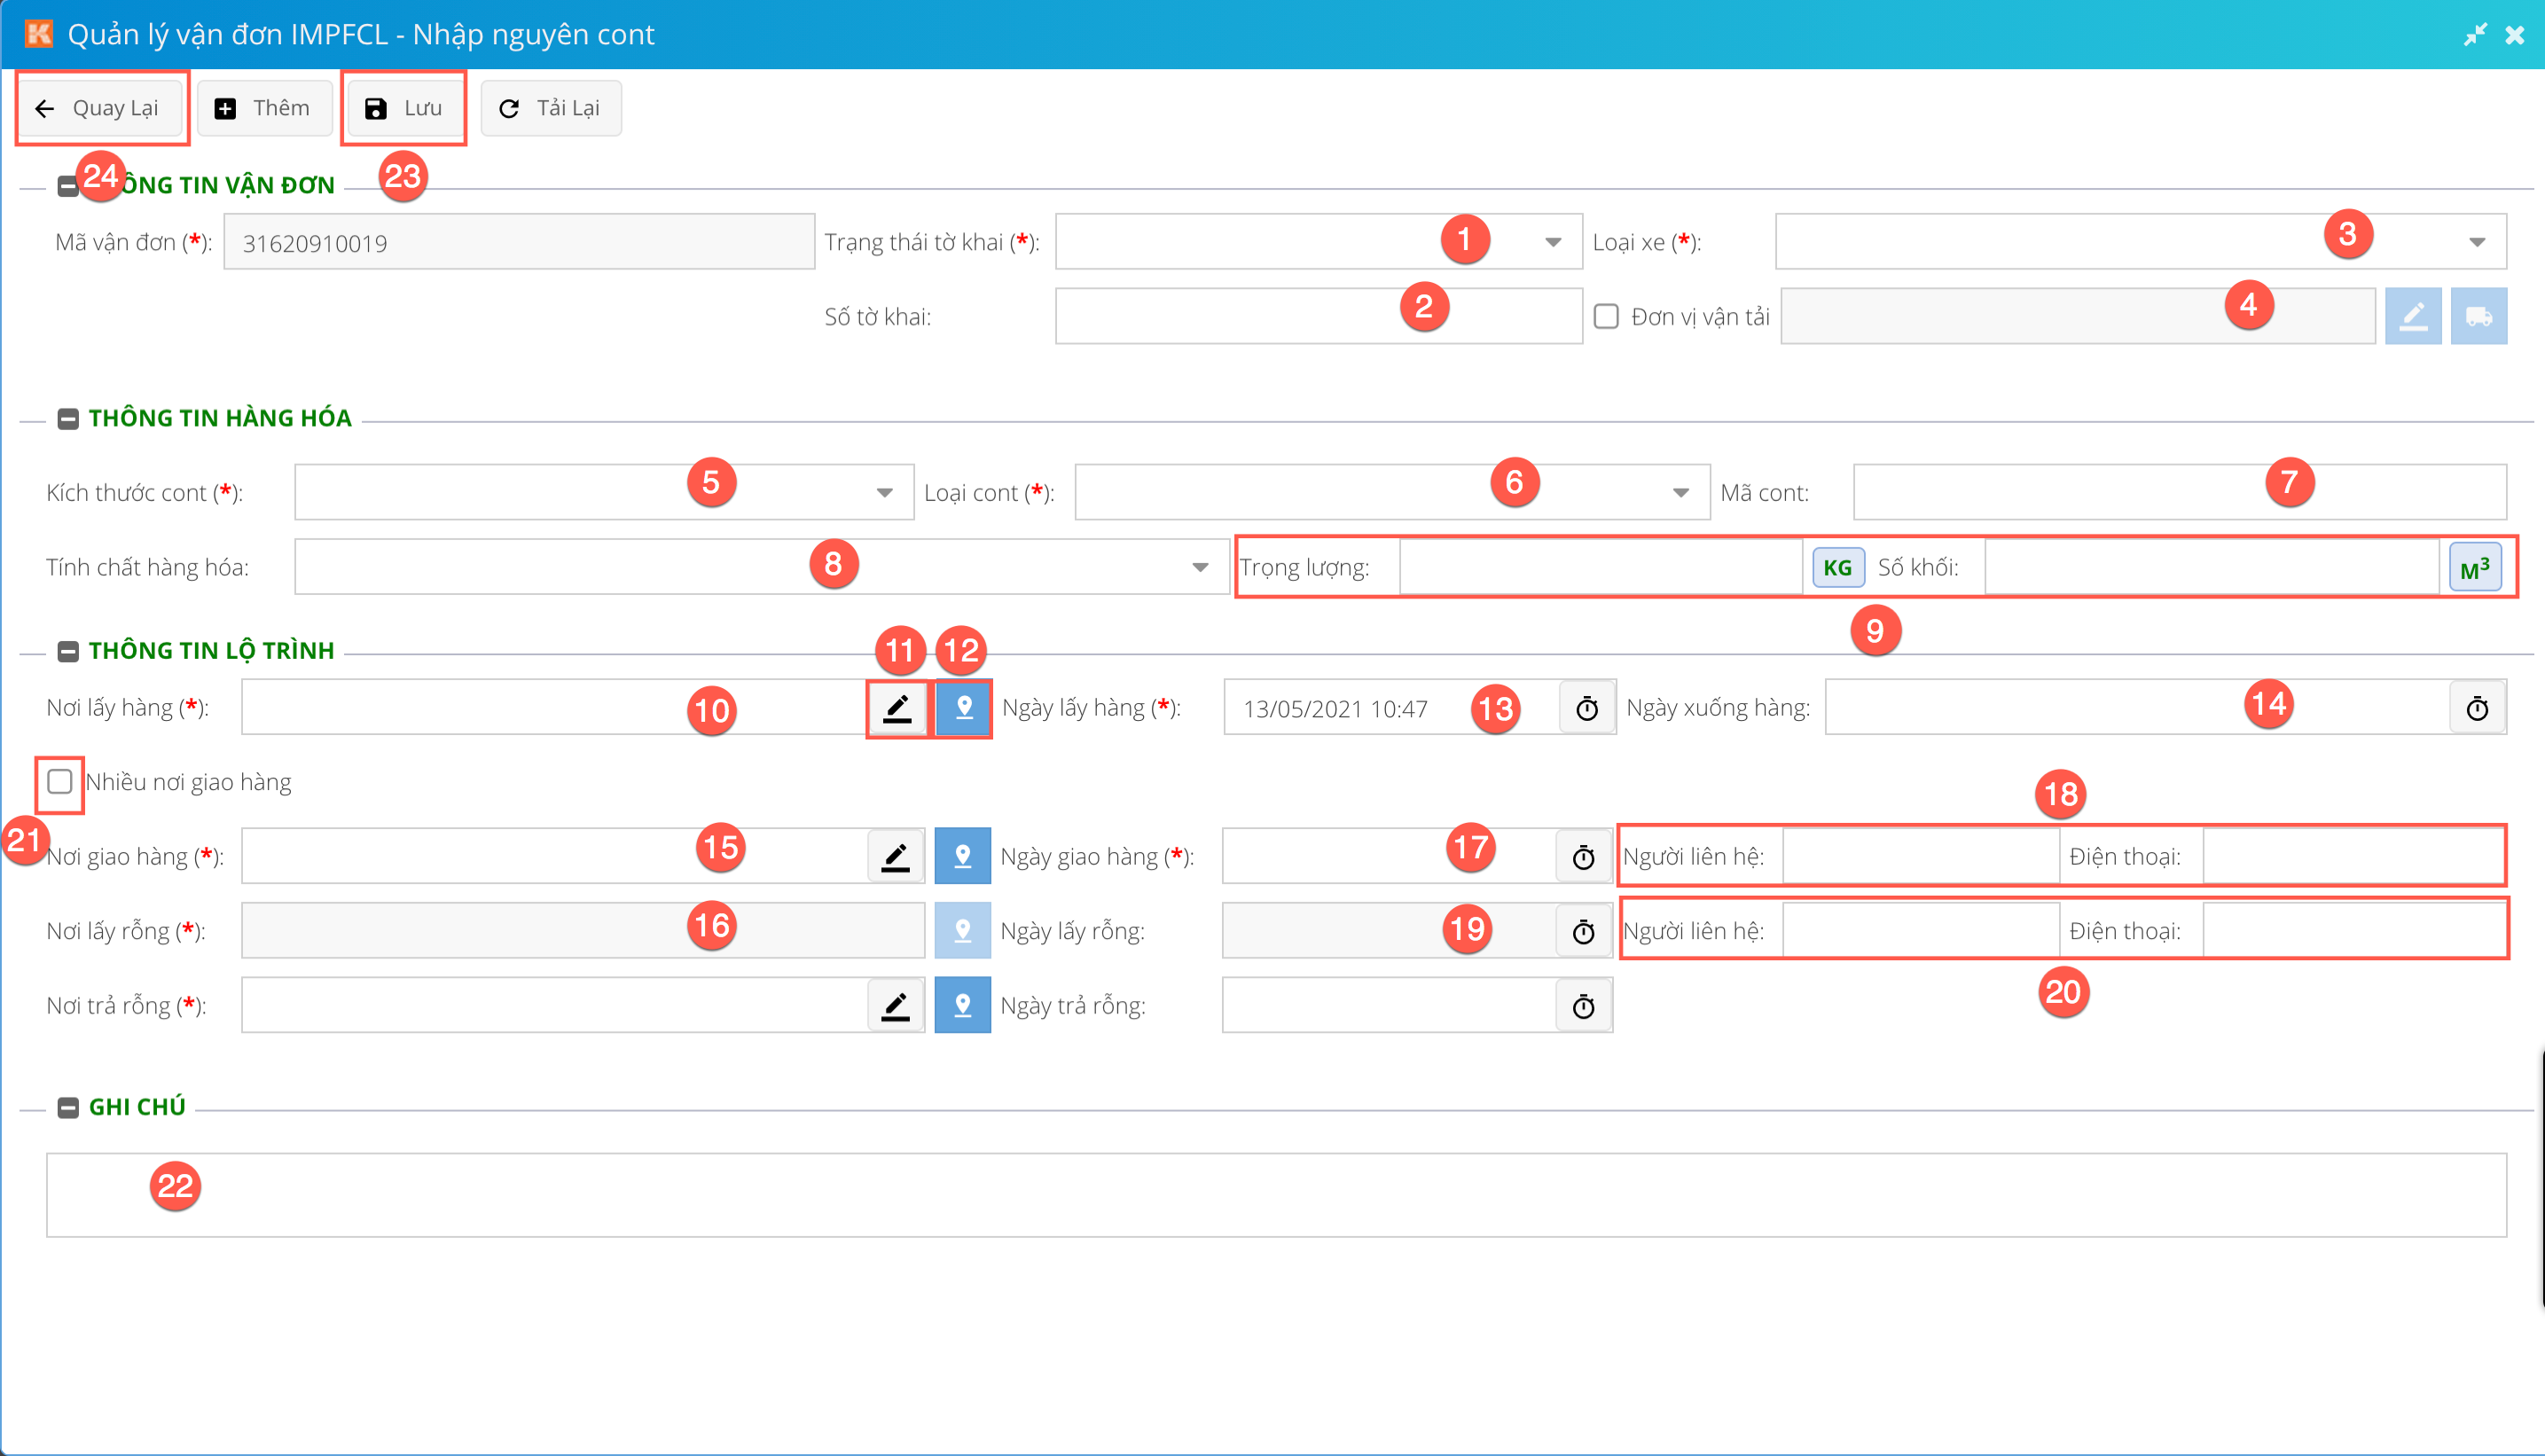Click the Tải Lại reload button
The height and width of the screenshot is (1456, 2545).
[x=550, y=108]
